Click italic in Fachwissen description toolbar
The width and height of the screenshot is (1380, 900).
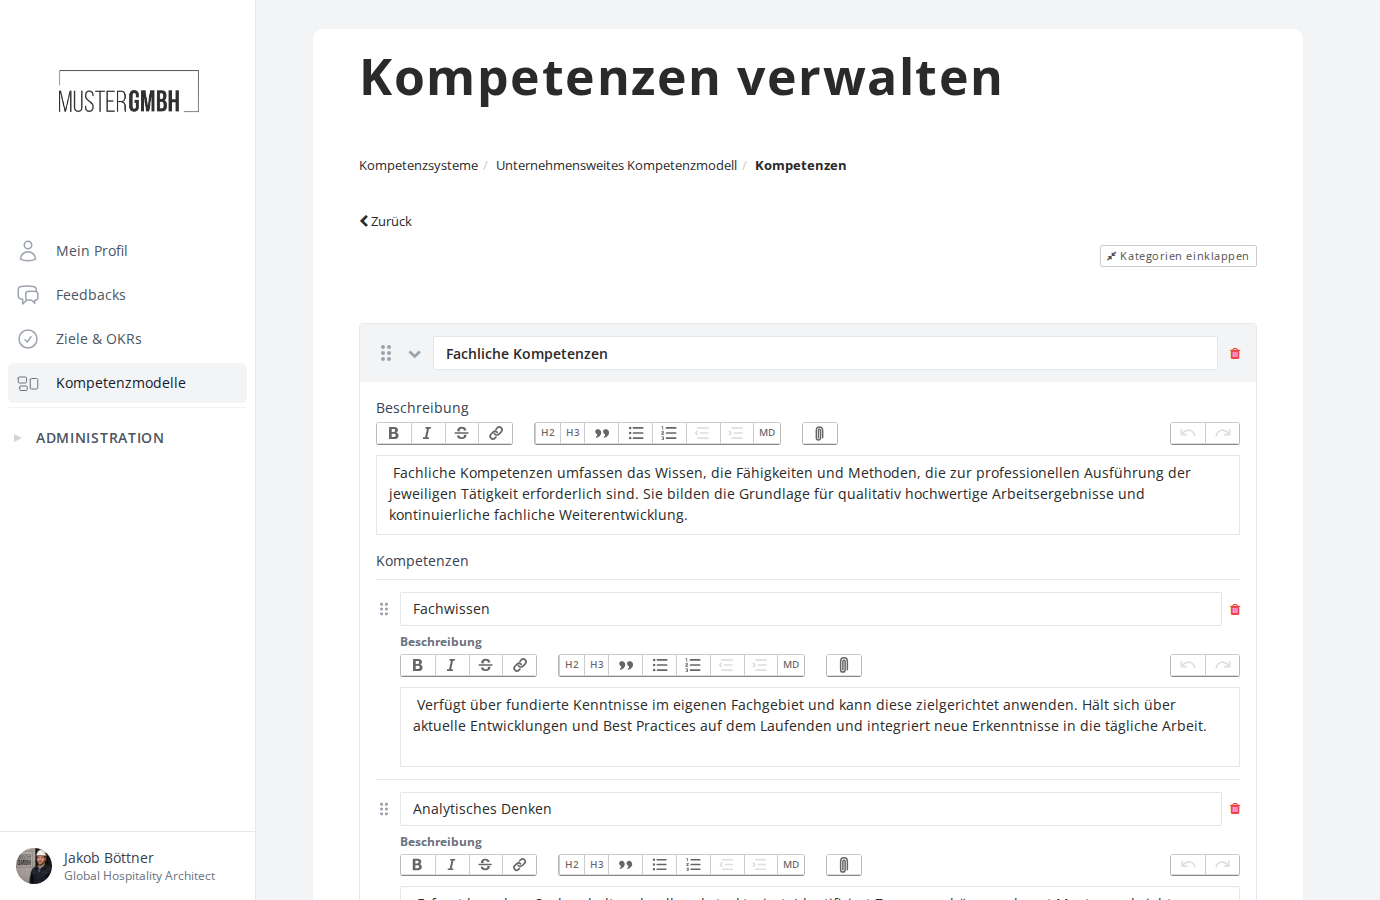pyautogui.click(x=451, y=665)
